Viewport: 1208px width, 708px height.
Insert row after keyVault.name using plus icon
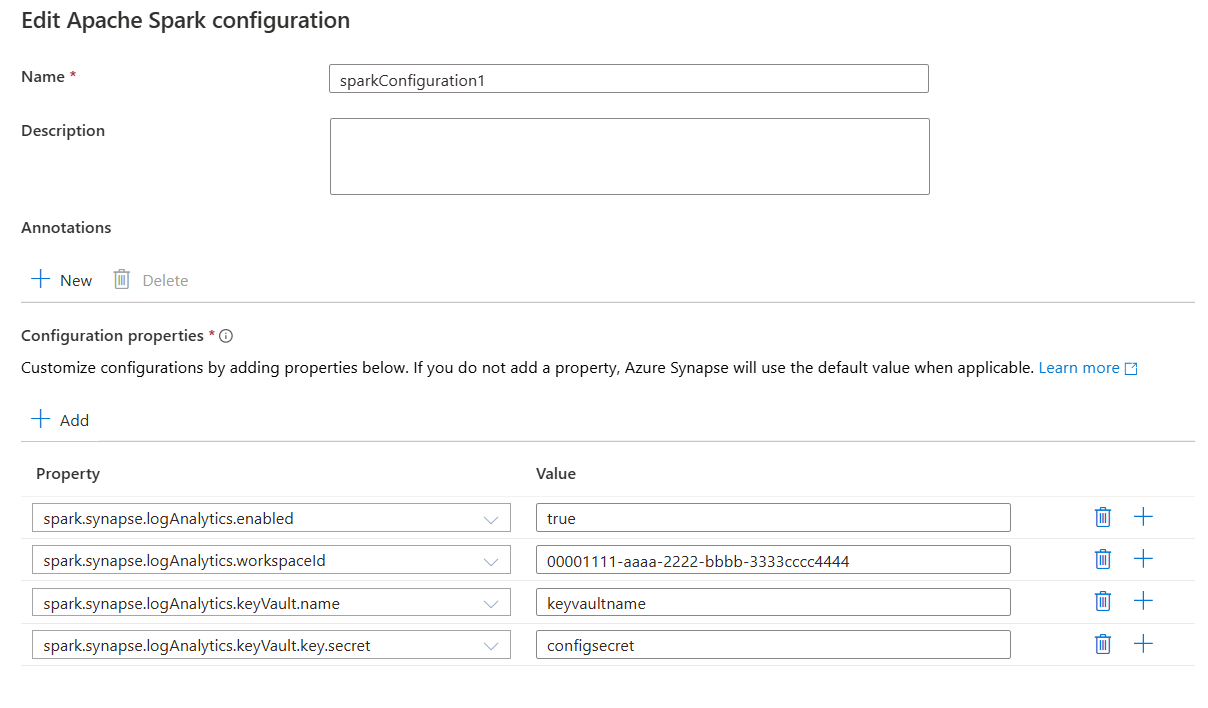[x=1143, y=601]
